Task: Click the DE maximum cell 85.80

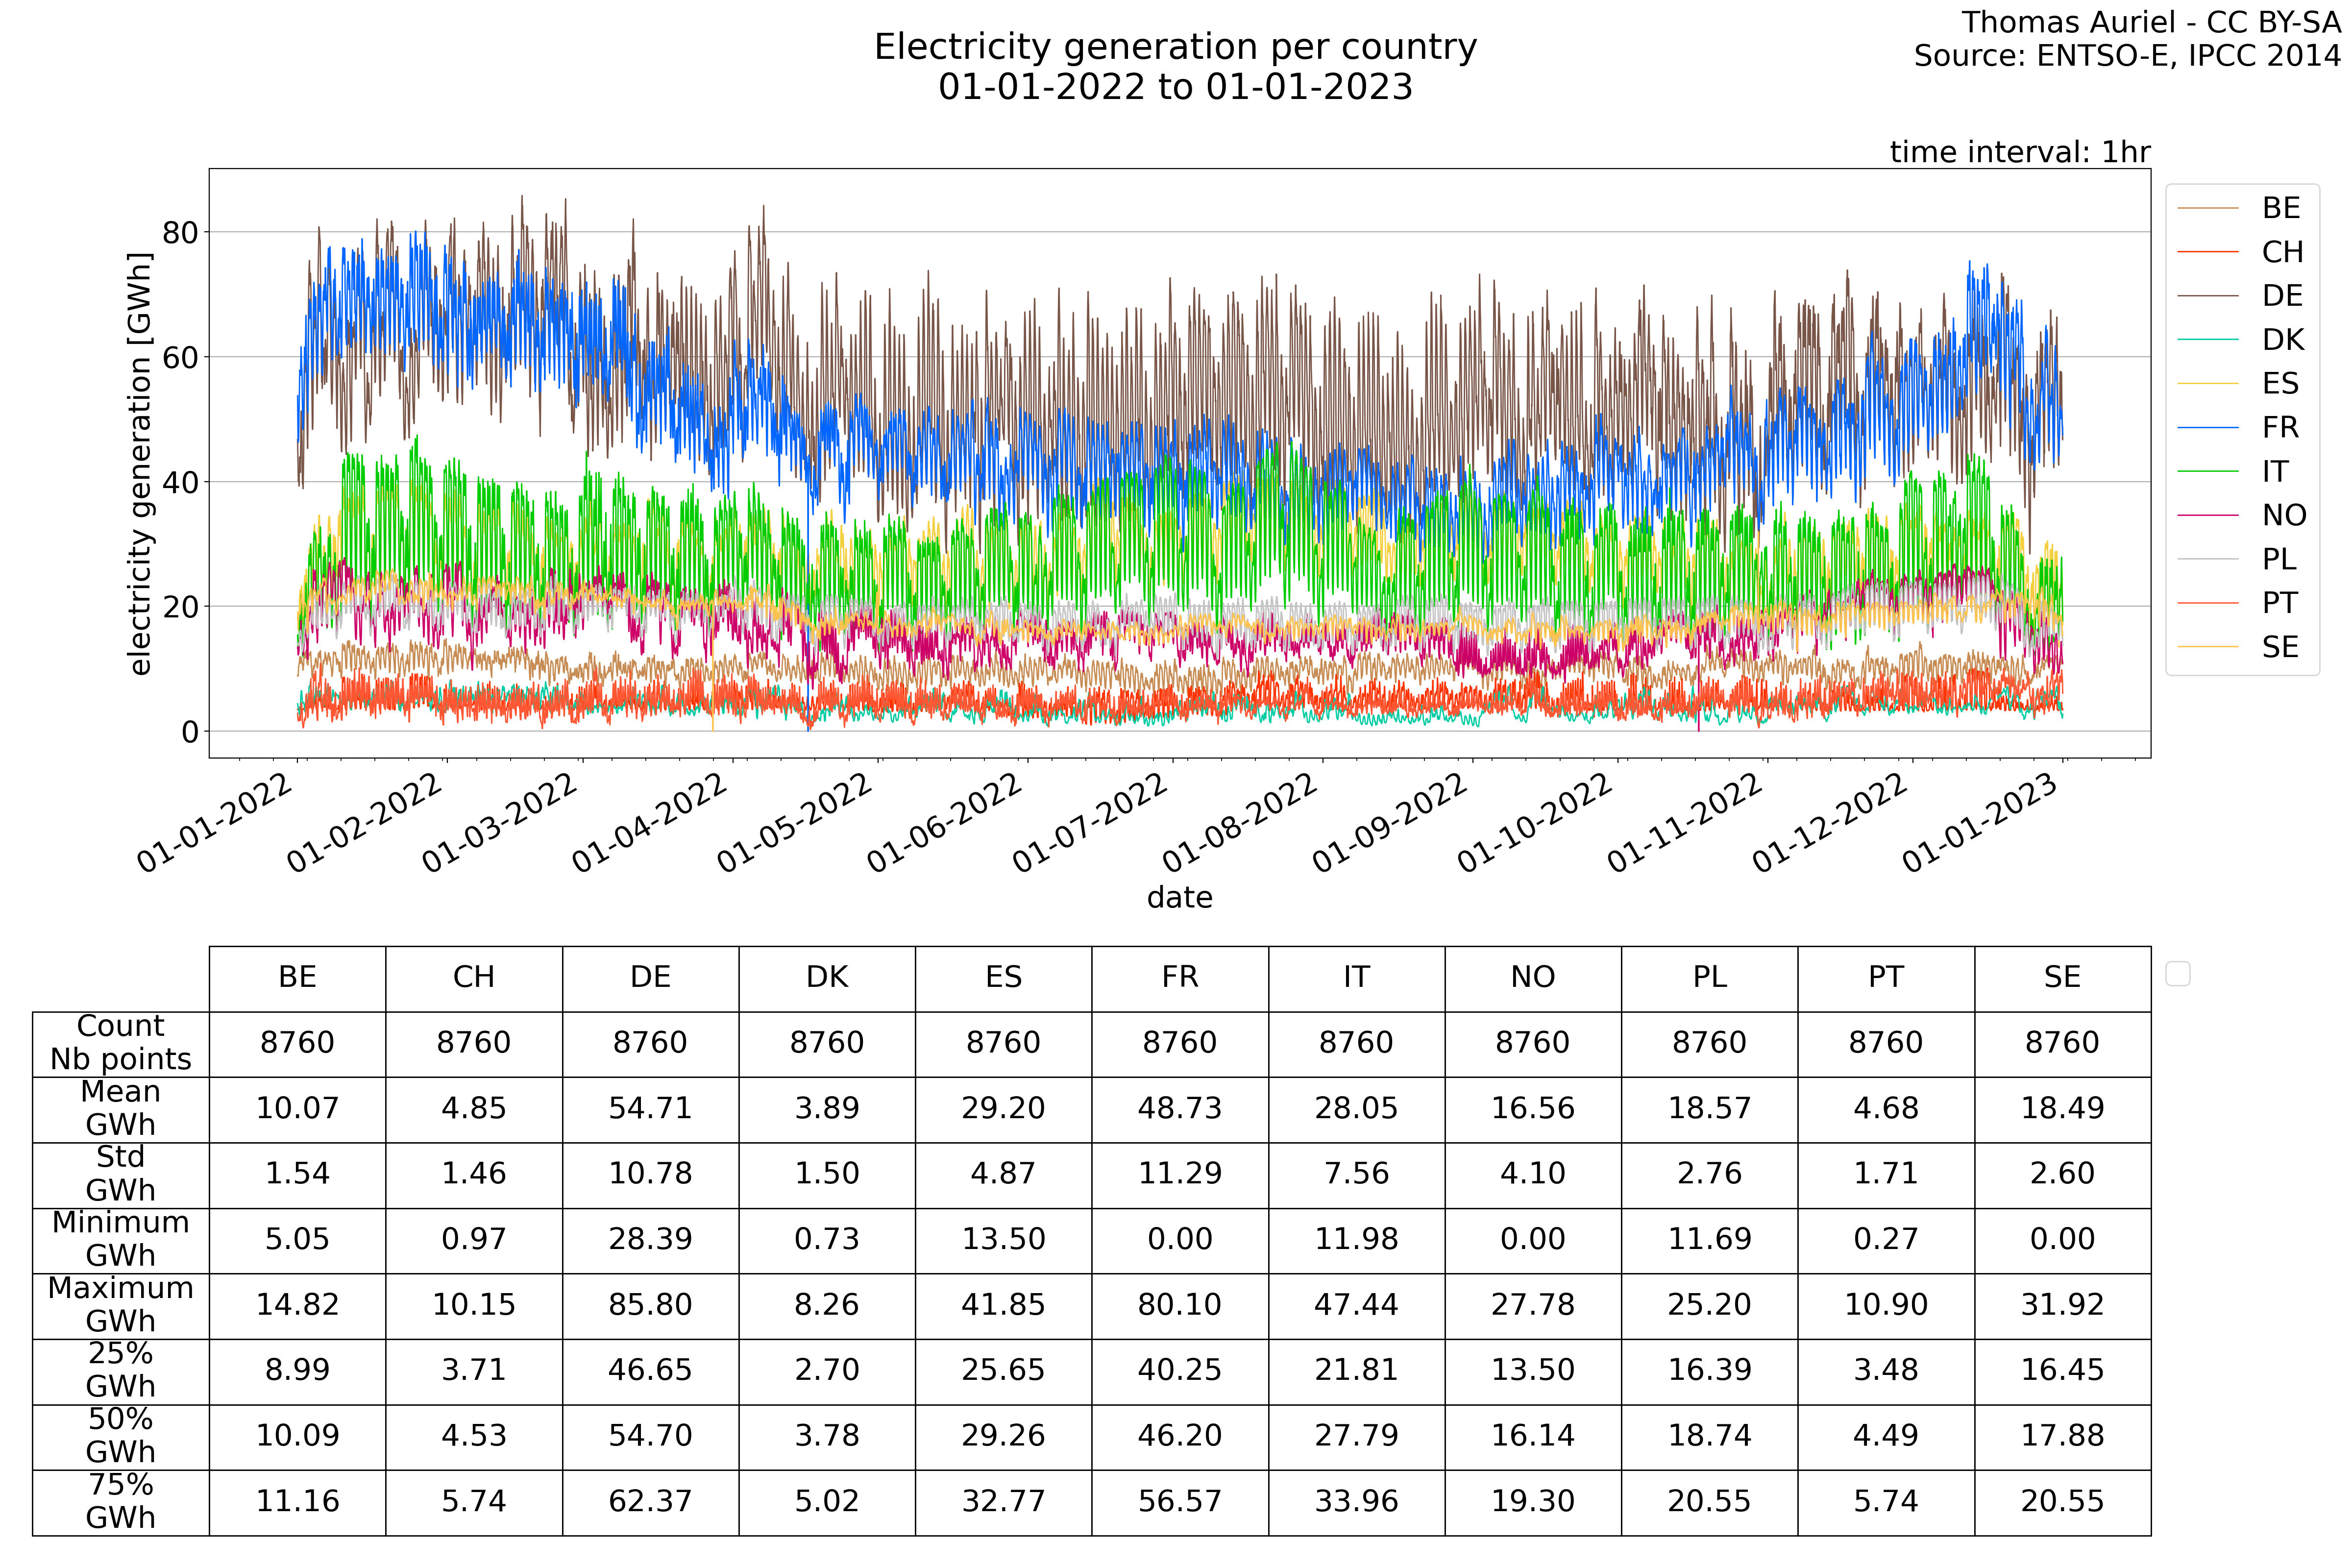Action: click(x=650, y=1305)
